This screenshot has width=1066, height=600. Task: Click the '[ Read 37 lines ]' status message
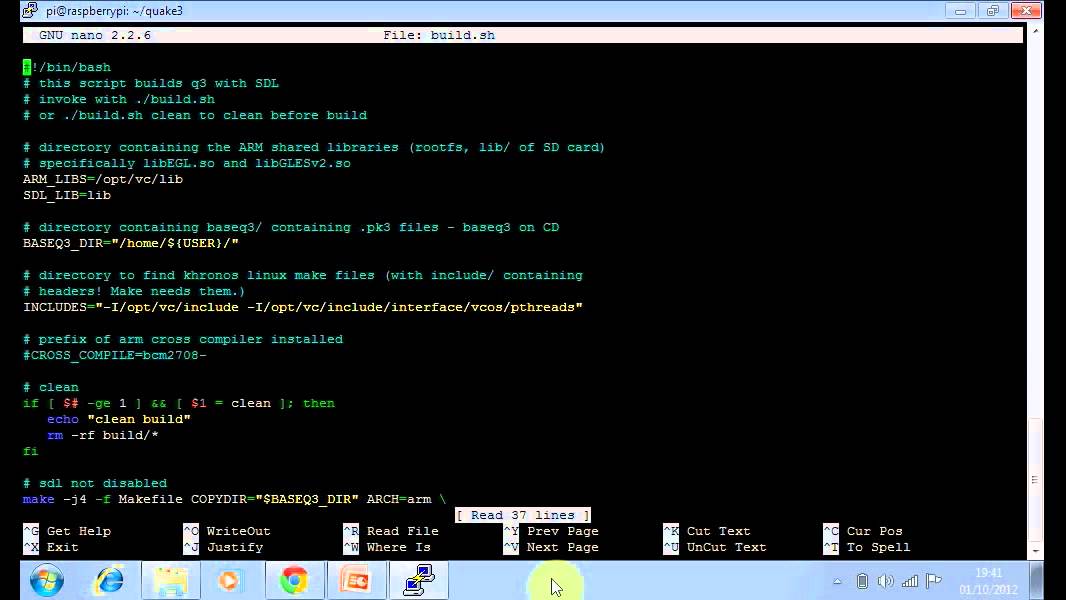[x=523, y=515]
